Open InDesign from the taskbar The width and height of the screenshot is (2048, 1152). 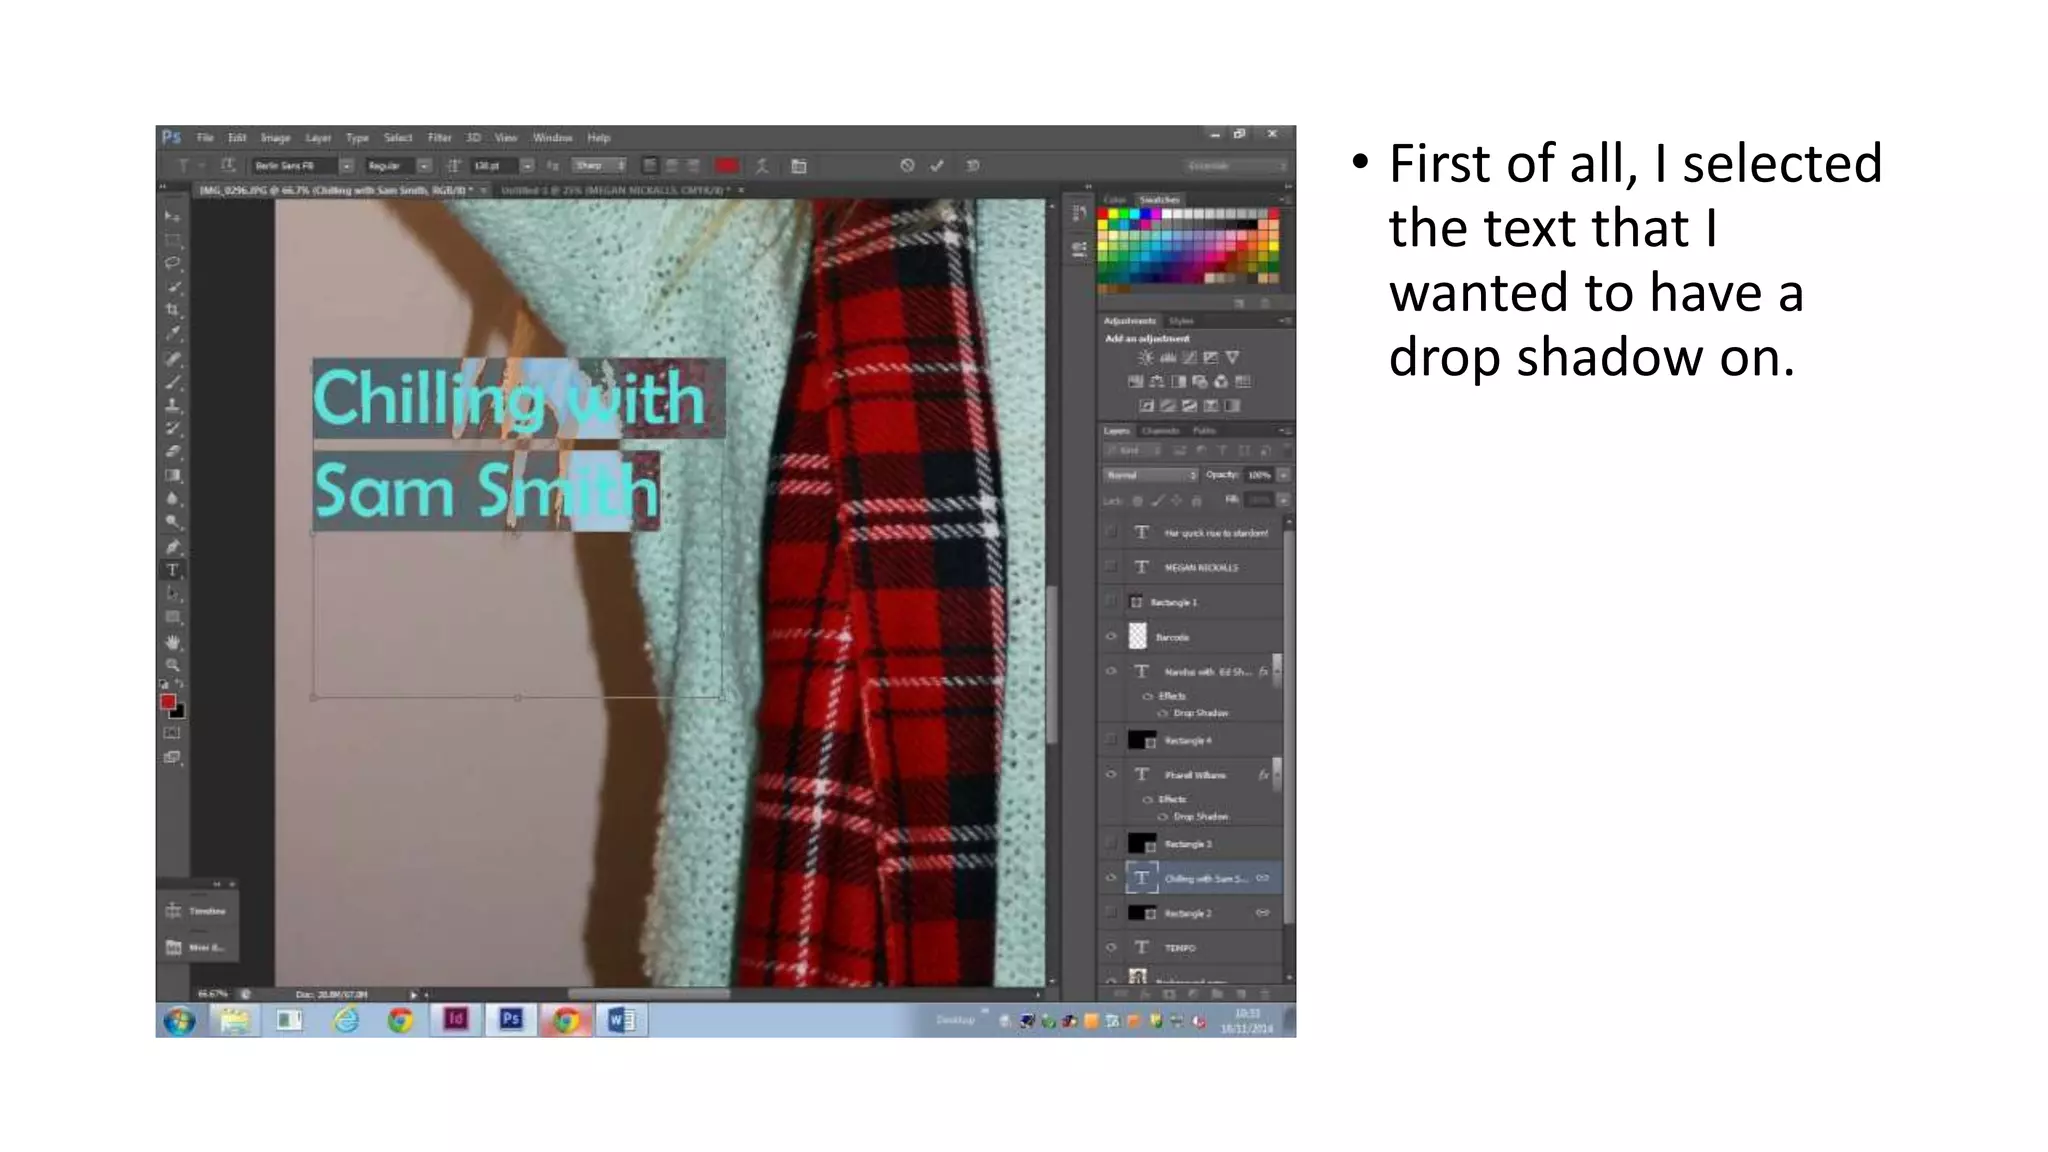point(456,1019)
